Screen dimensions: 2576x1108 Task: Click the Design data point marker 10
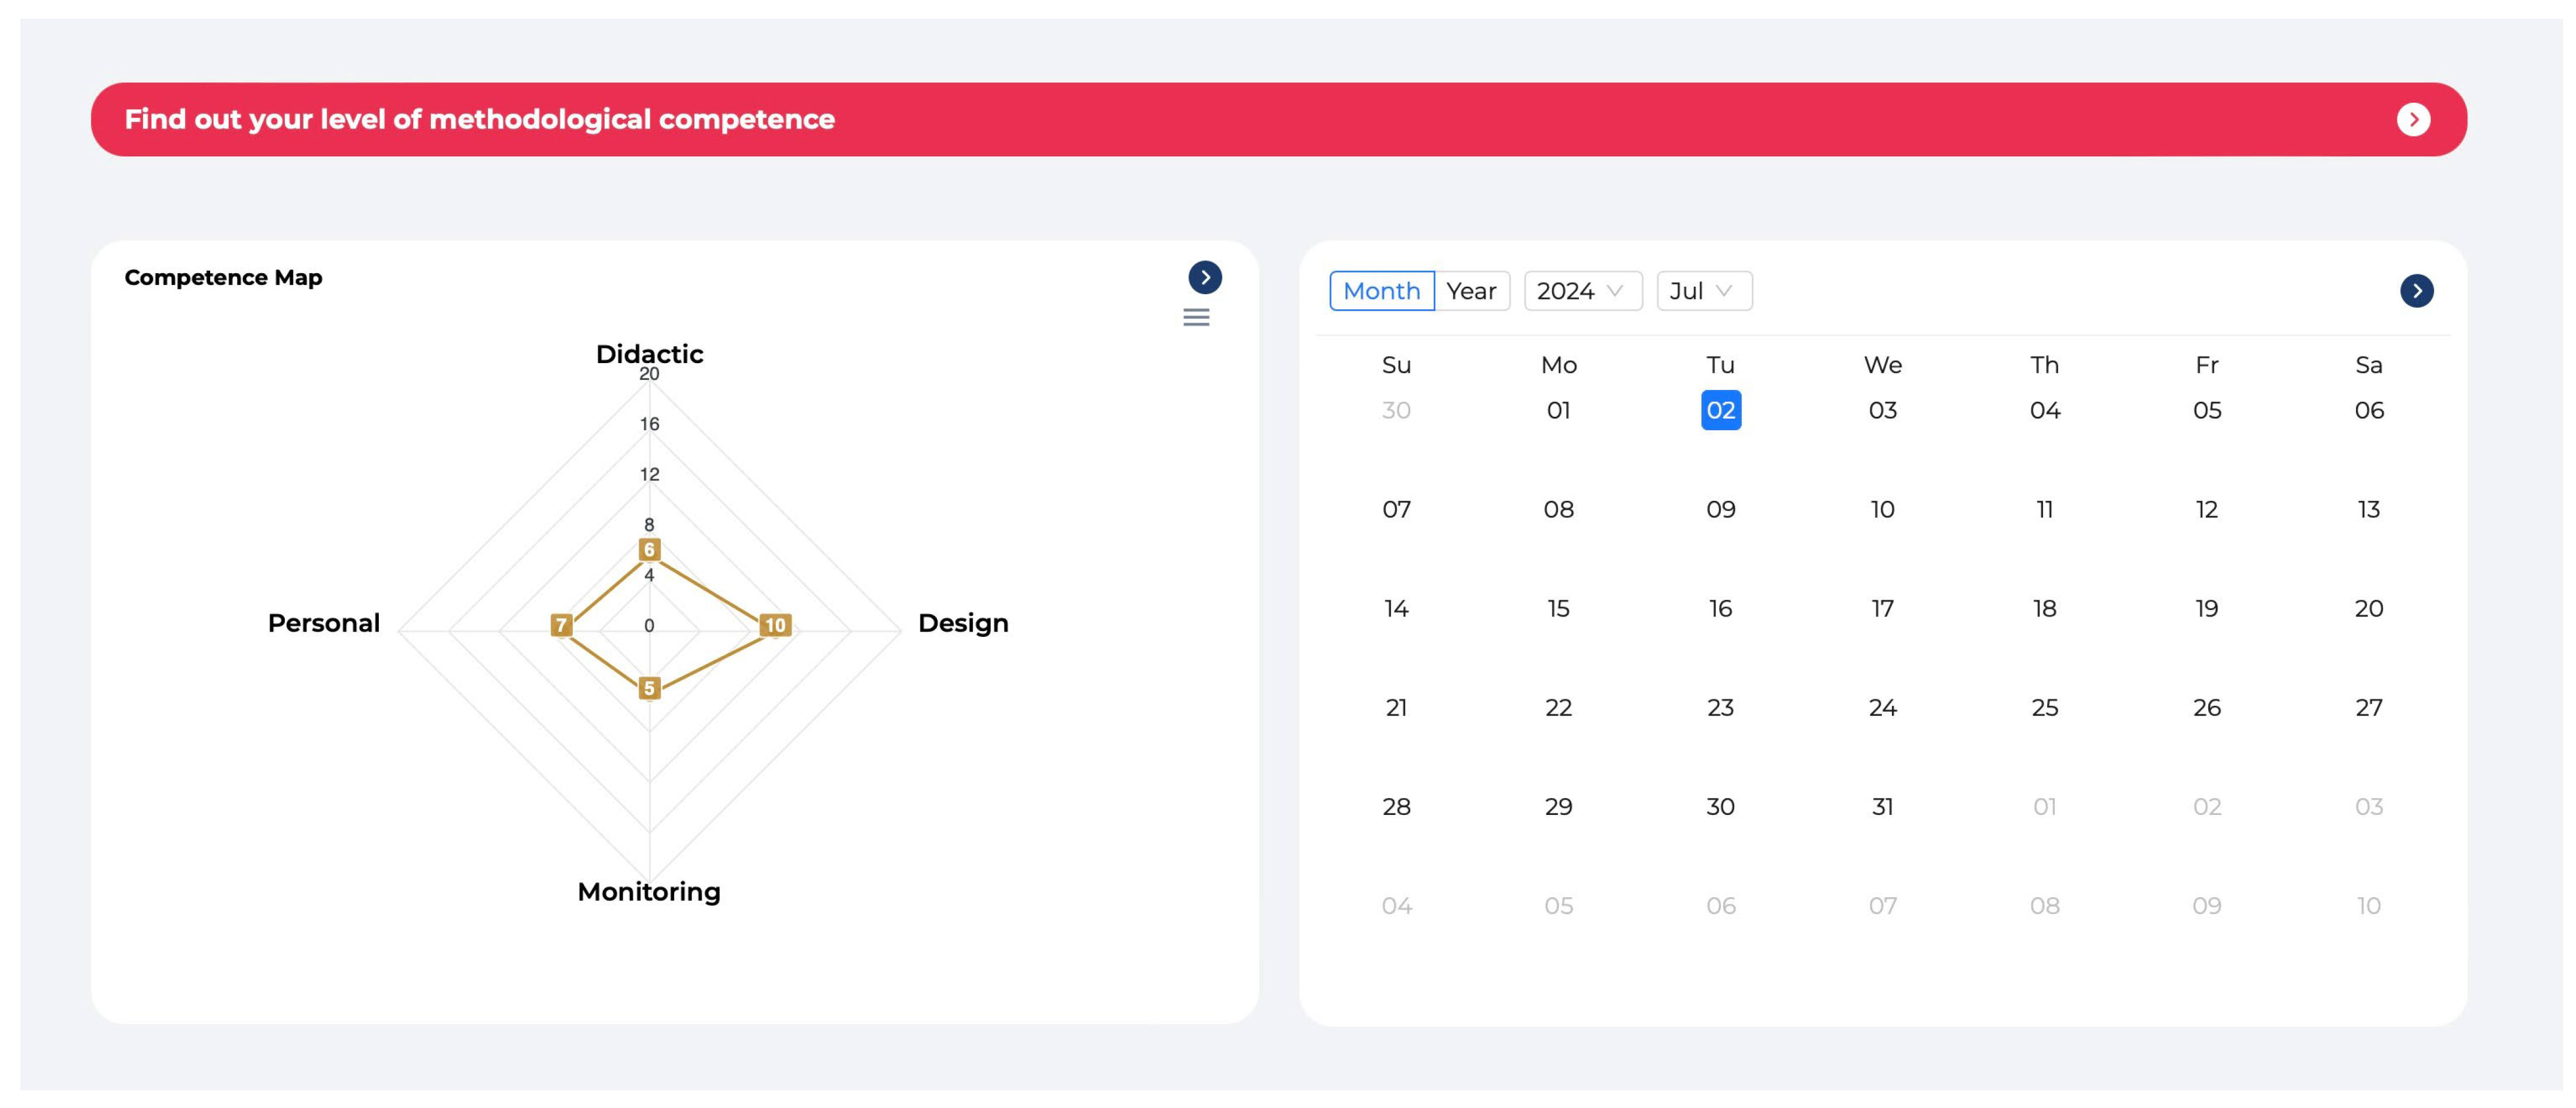[x=774, y=625]
